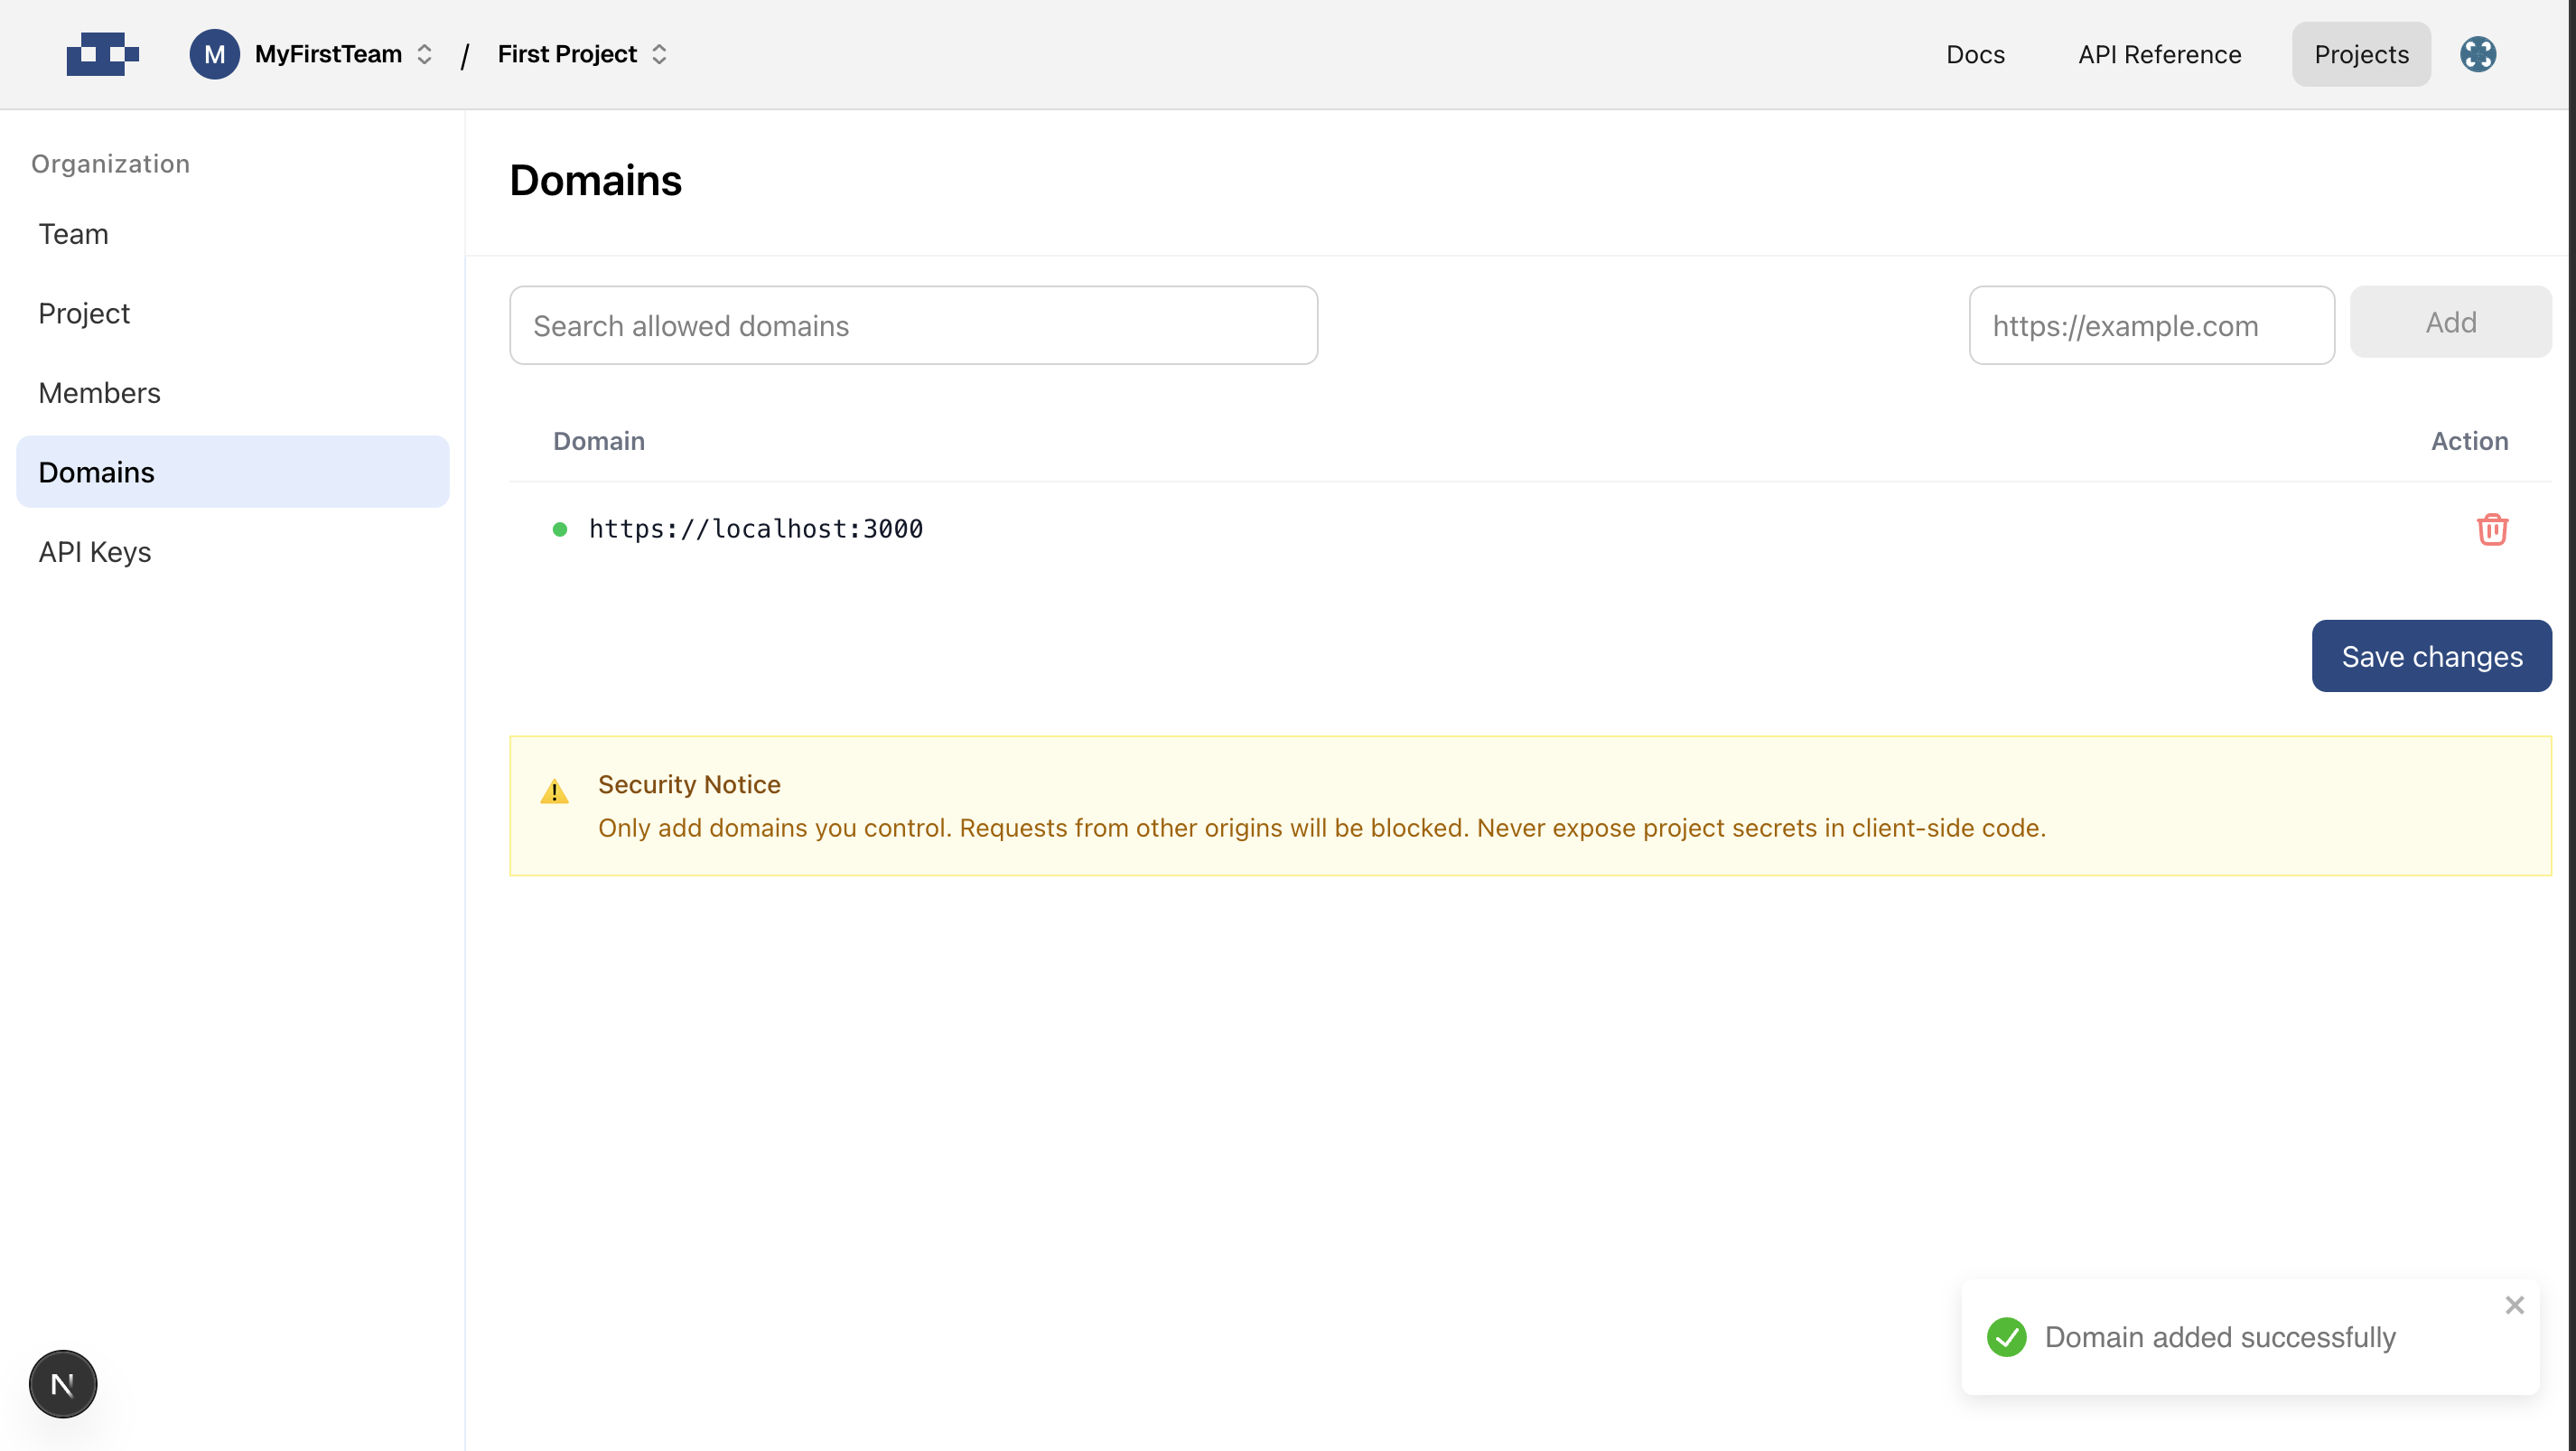
Task: Switch to the Projects tab
Action: click(2360, 54)
